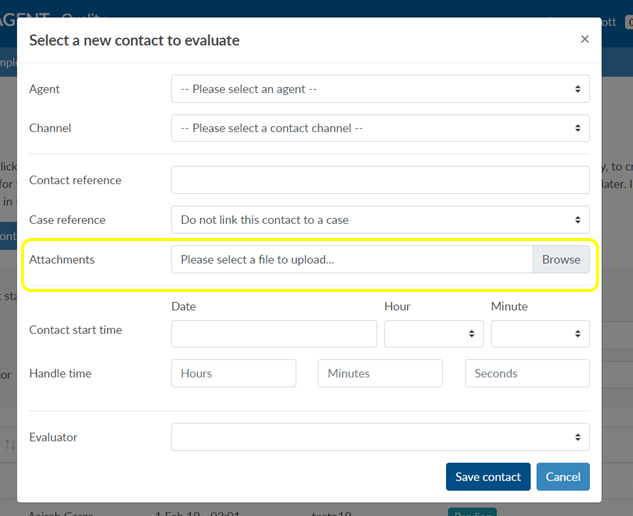This screenshot has height=516, width=633.
Task: Click the Contact reference label
Action: 75,180
